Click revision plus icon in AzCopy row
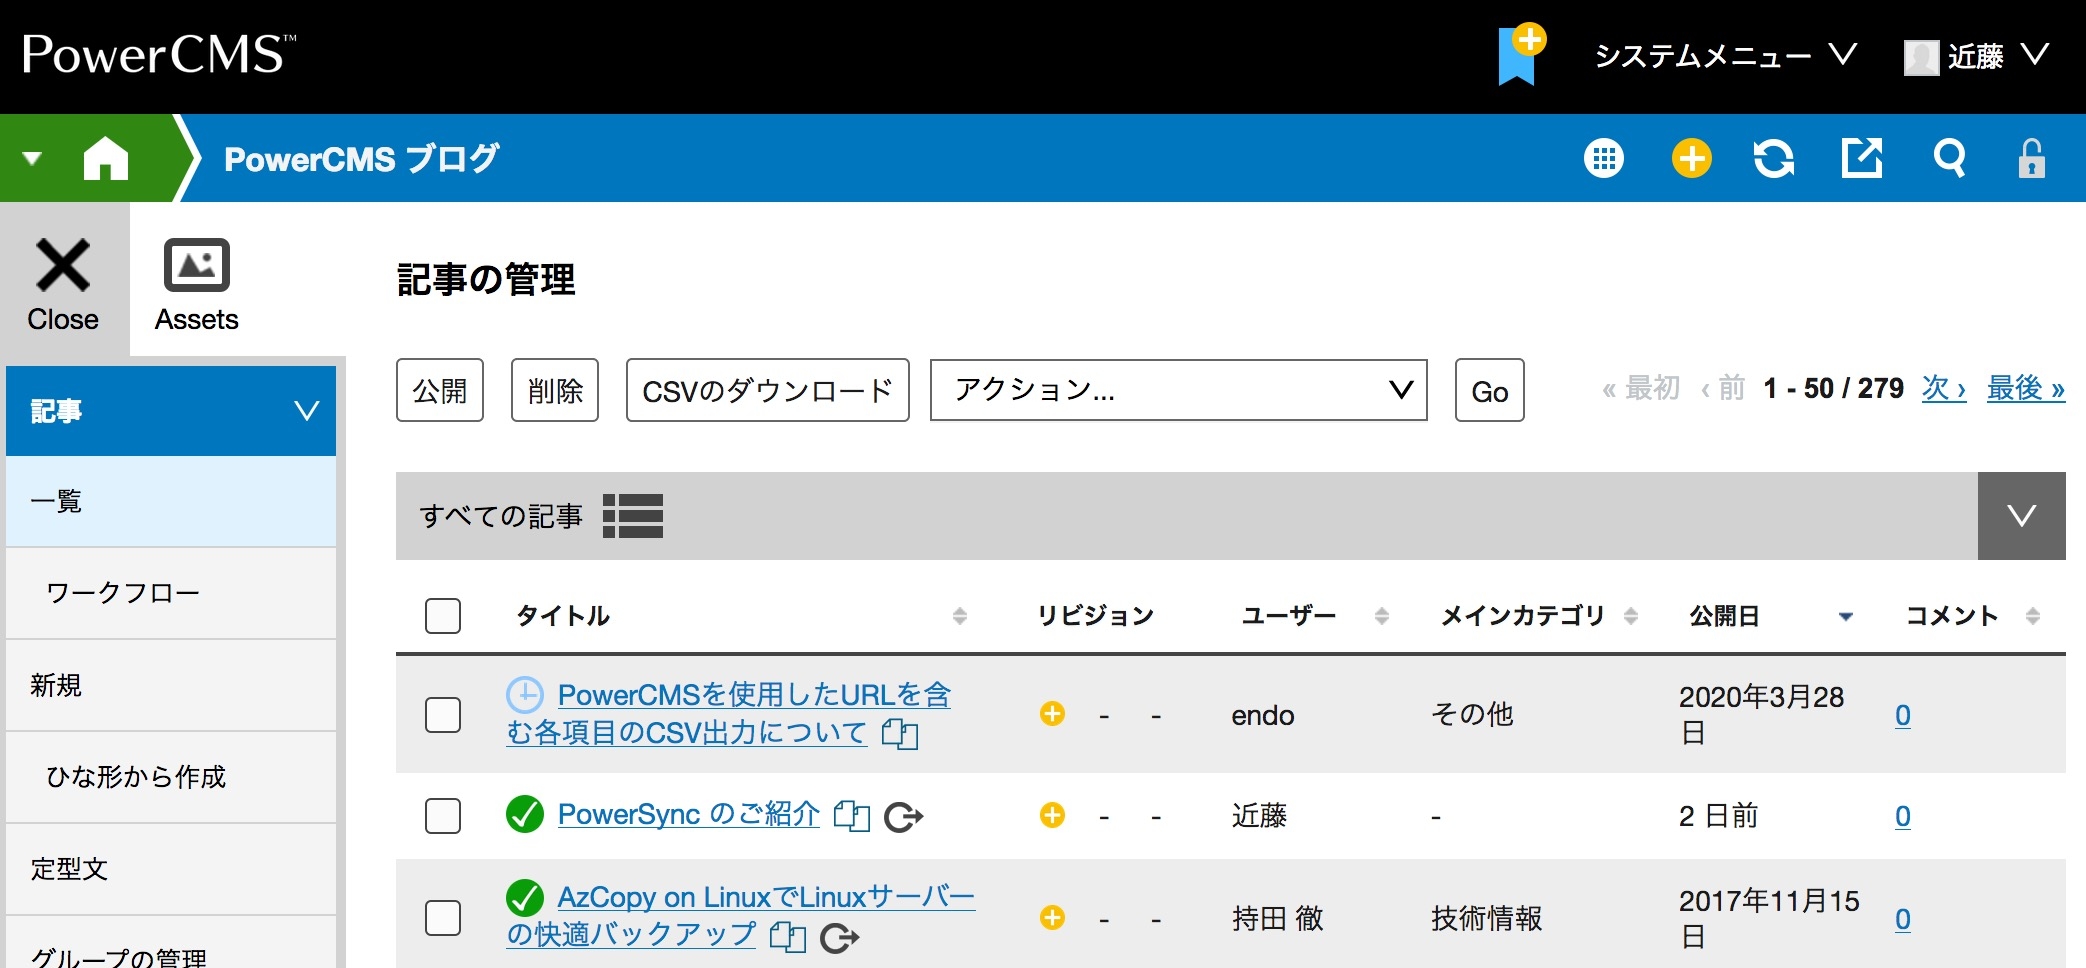The height and width of the screenshot is (968, 2086). point(1052,917)
